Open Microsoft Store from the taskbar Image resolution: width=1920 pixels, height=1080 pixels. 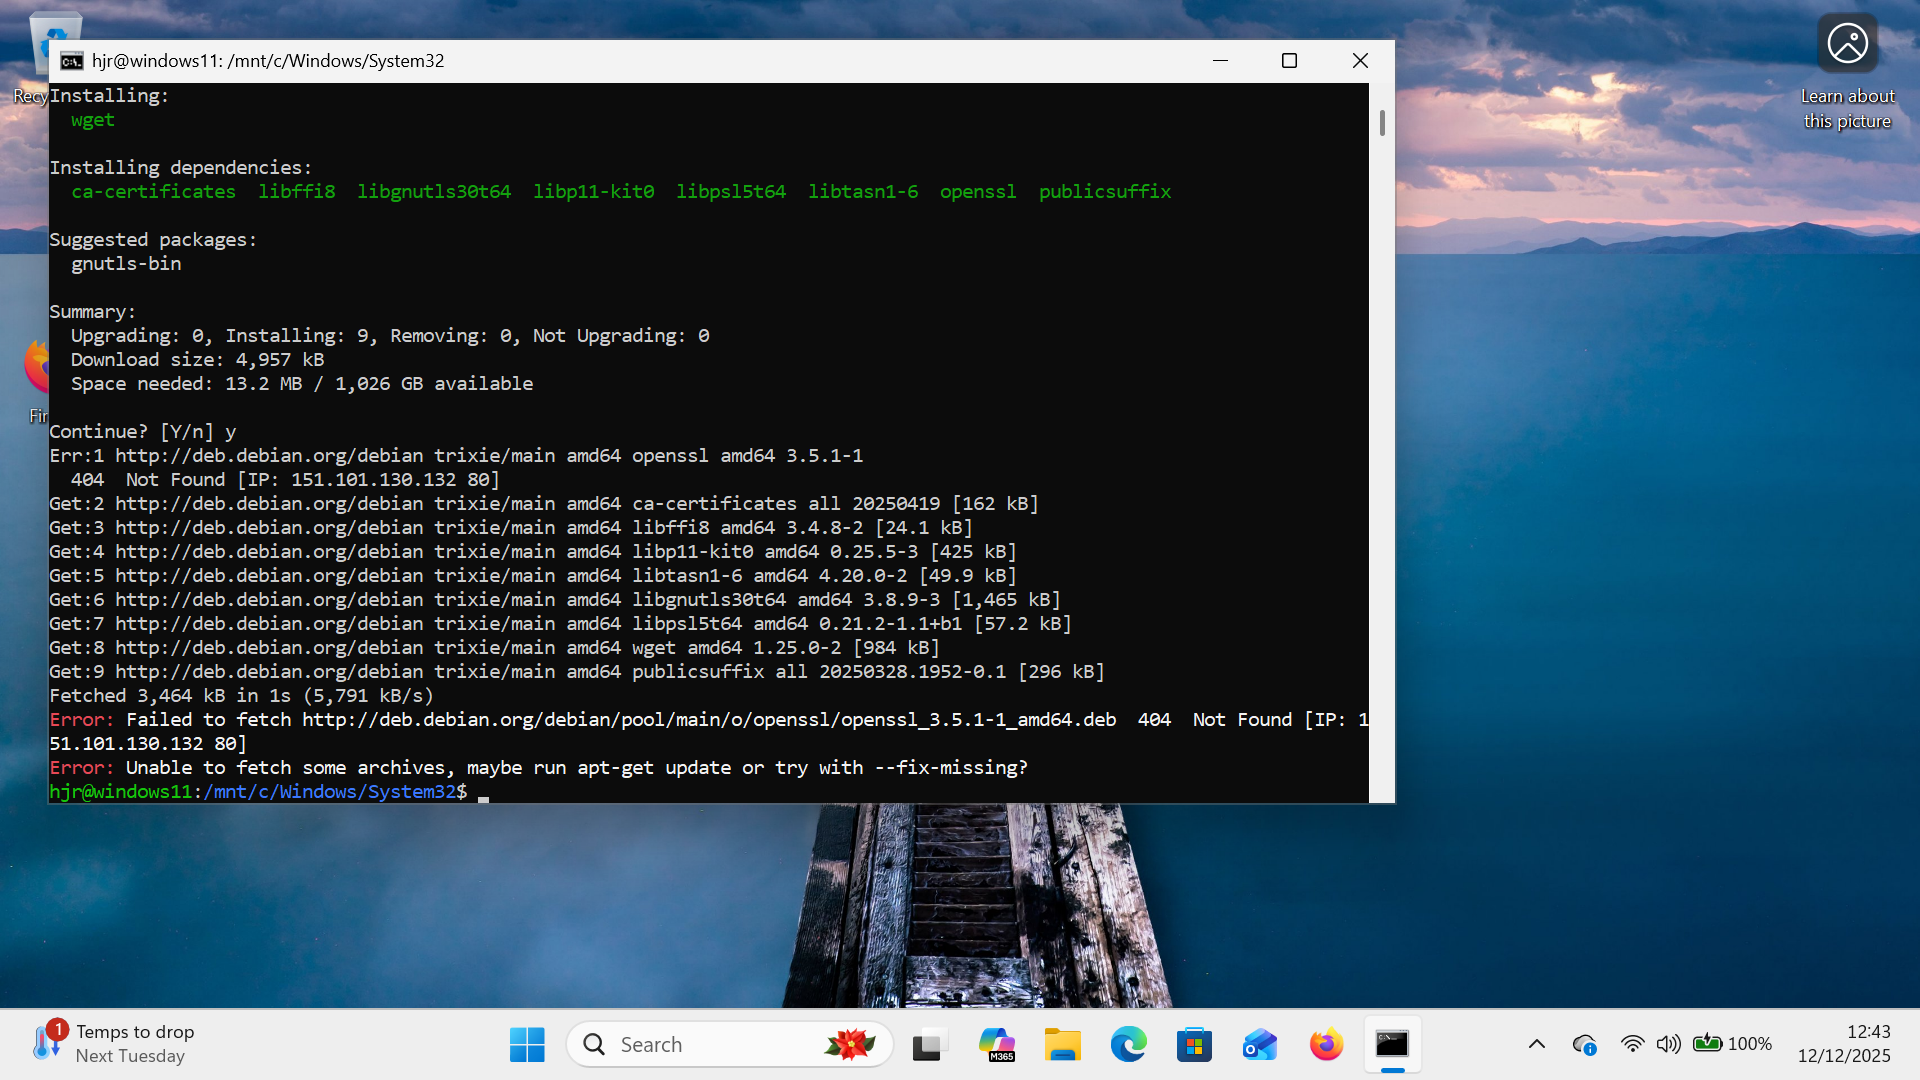pos(1194,1045)
